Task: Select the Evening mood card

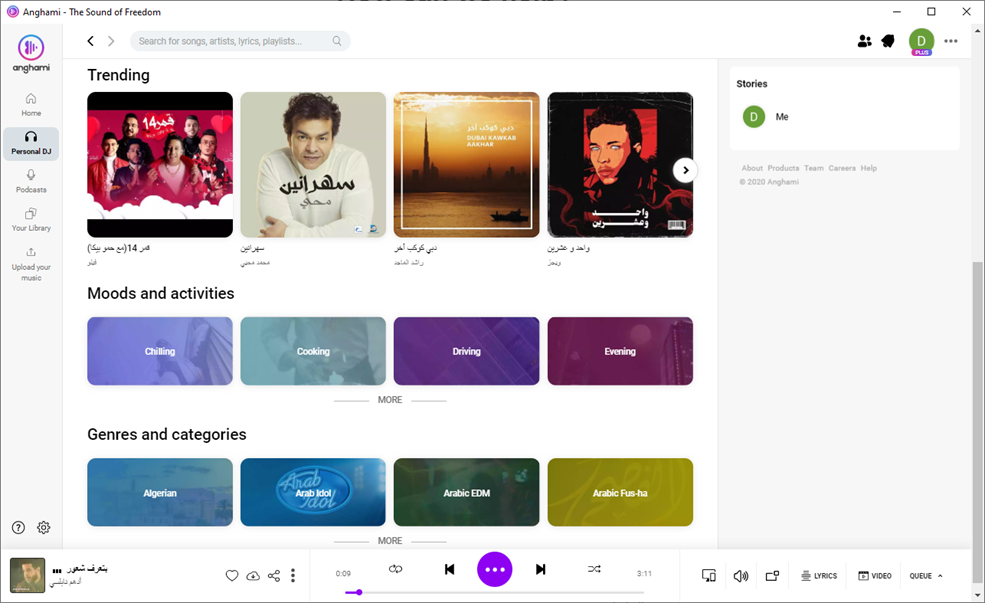Action: coord(620,351)
